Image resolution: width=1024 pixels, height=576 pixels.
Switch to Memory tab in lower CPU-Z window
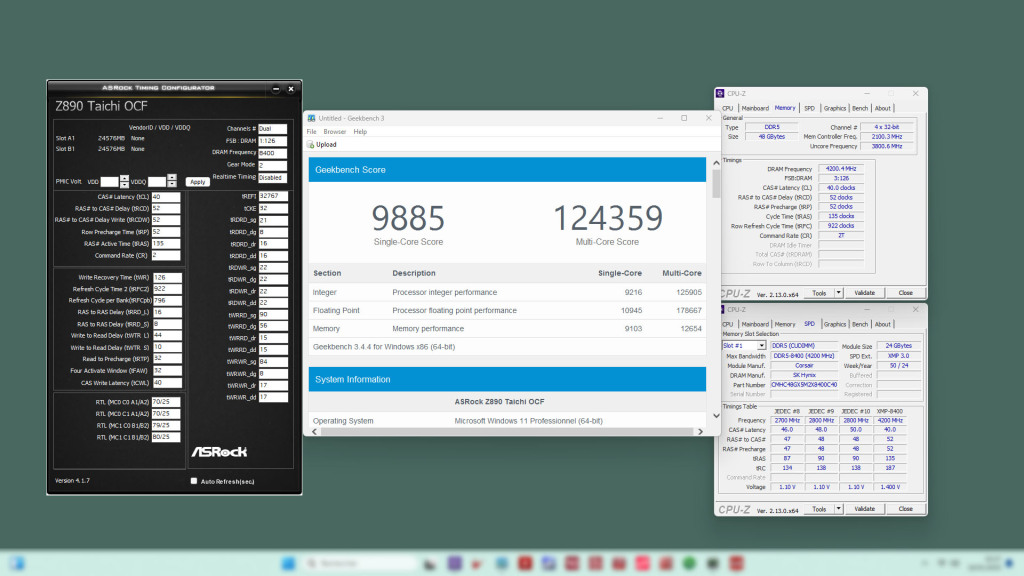(x=784, y=325)
